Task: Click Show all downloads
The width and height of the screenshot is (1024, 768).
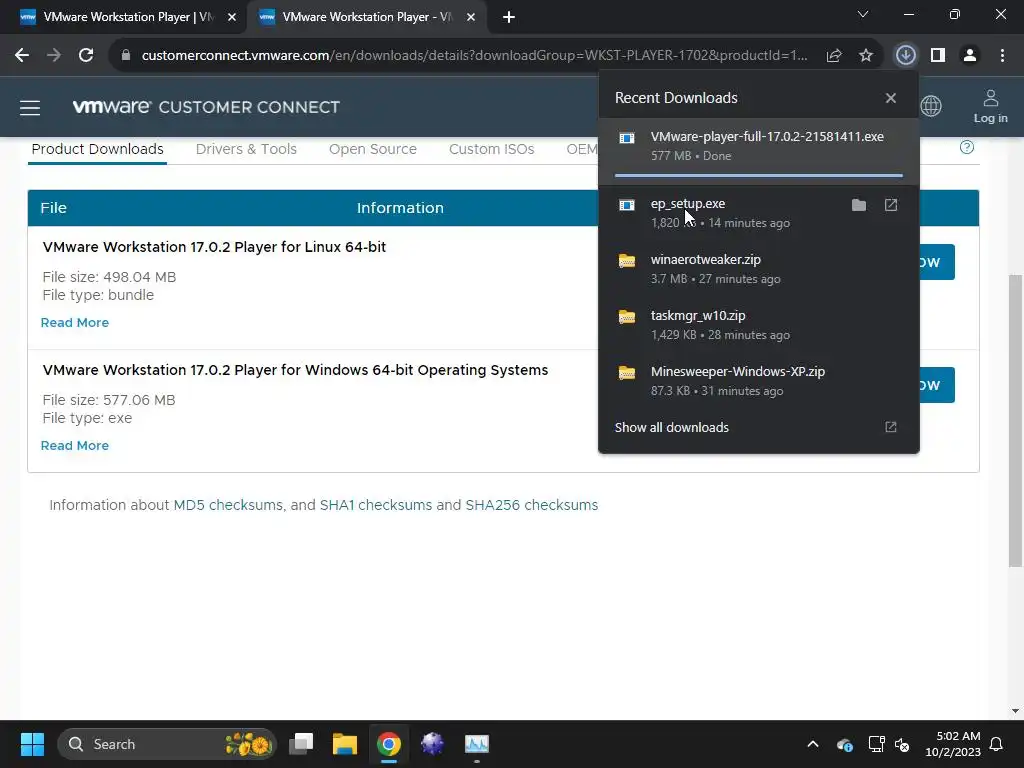Action: tap(758, 427)
